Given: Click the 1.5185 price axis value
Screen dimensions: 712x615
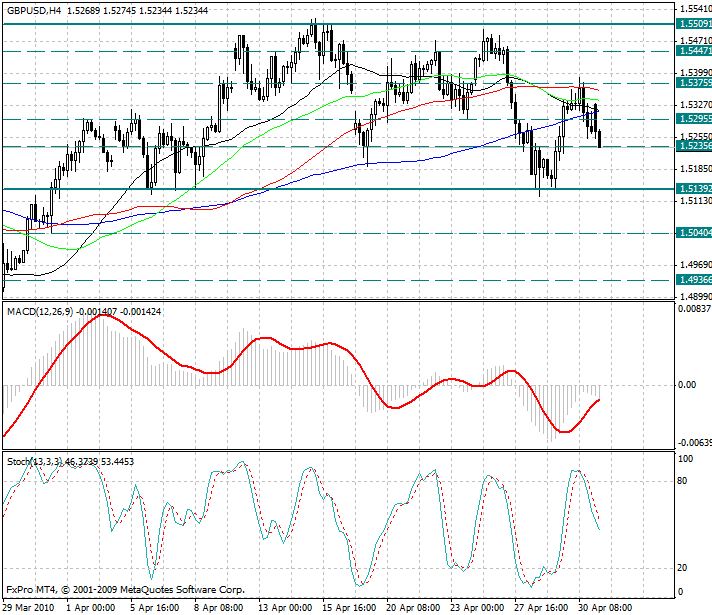Looking at the screenshot, I should [x=696, y=169].
